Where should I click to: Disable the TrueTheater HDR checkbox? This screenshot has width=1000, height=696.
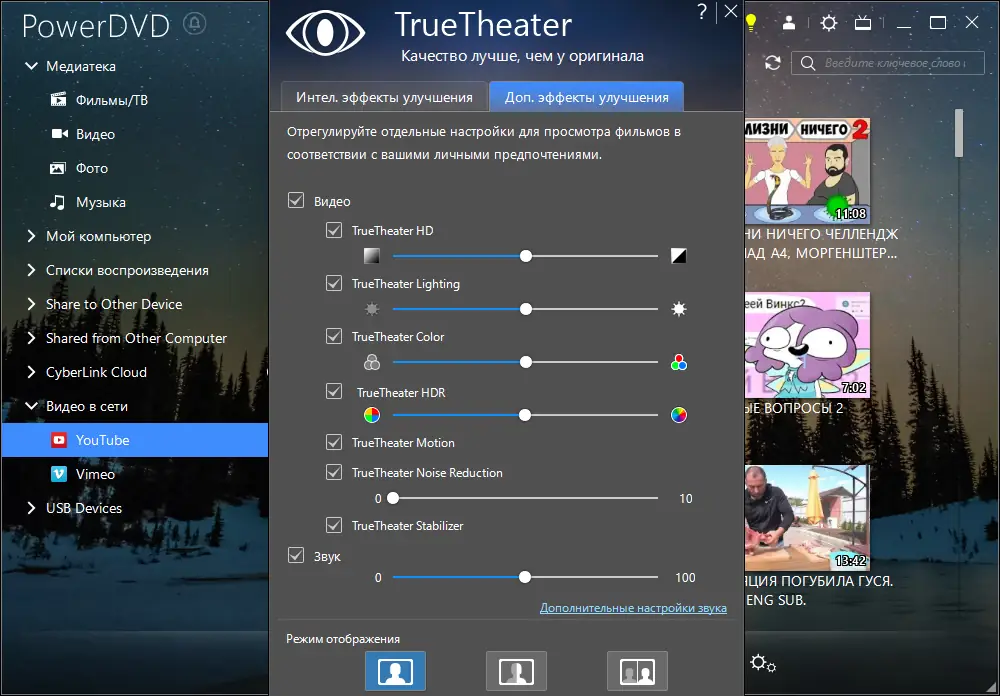(334, 390)
